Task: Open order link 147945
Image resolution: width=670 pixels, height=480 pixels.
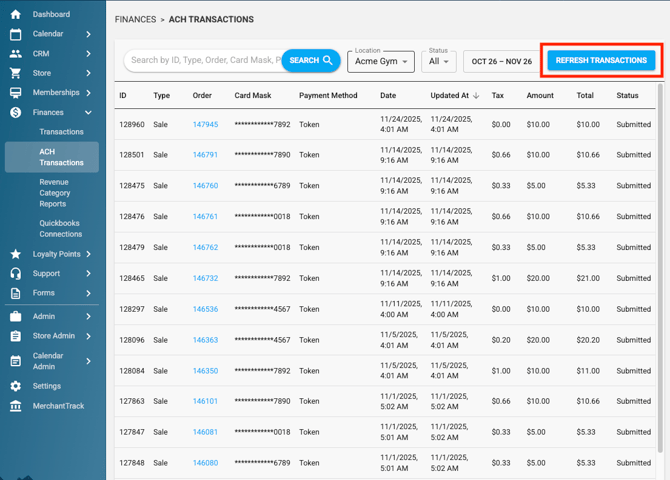Action: [x=205, y=125]
